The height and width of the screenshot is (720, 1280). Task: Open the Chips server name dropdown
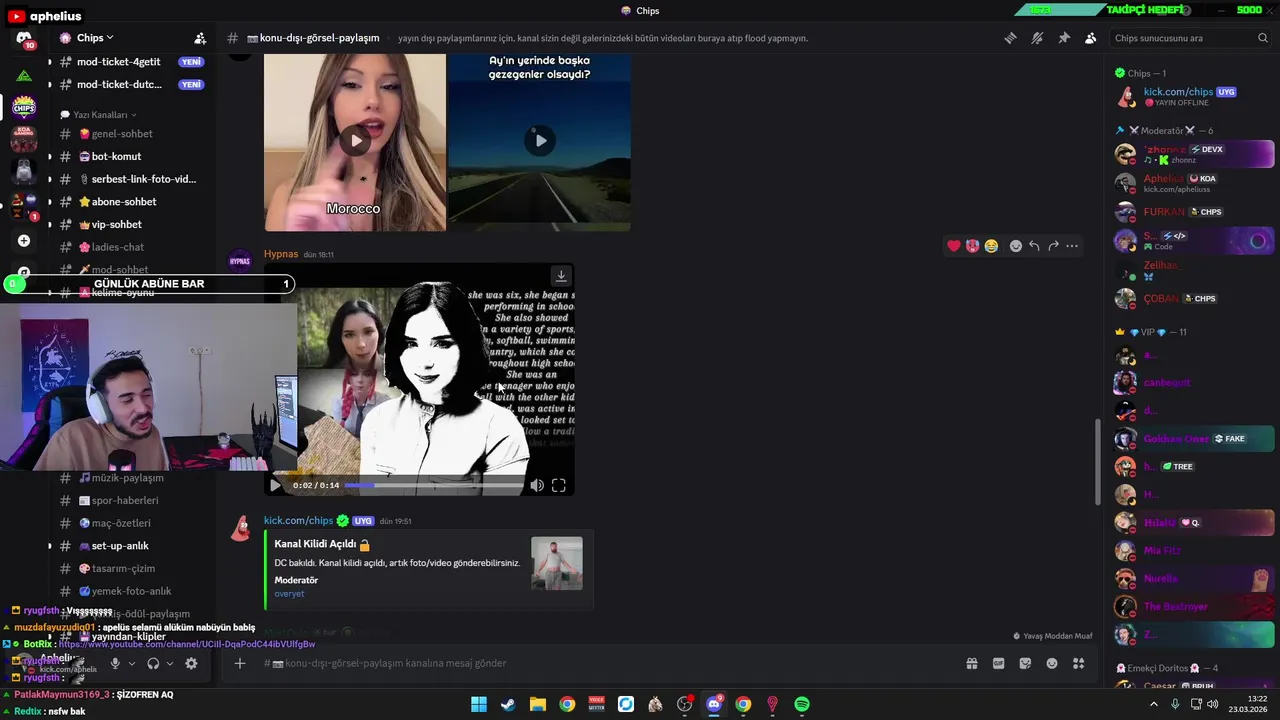(95, 38)
